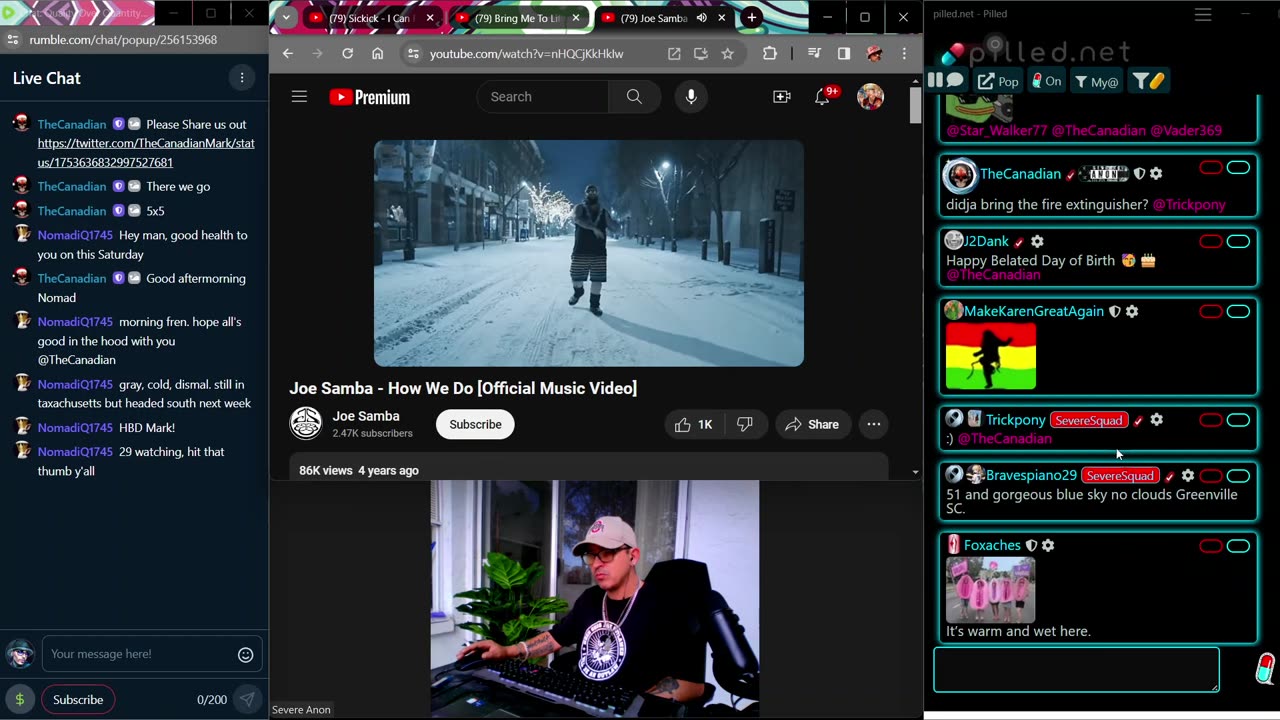Click the @Trickpony mention in TheCanadian's message

tap(1189, 205)
